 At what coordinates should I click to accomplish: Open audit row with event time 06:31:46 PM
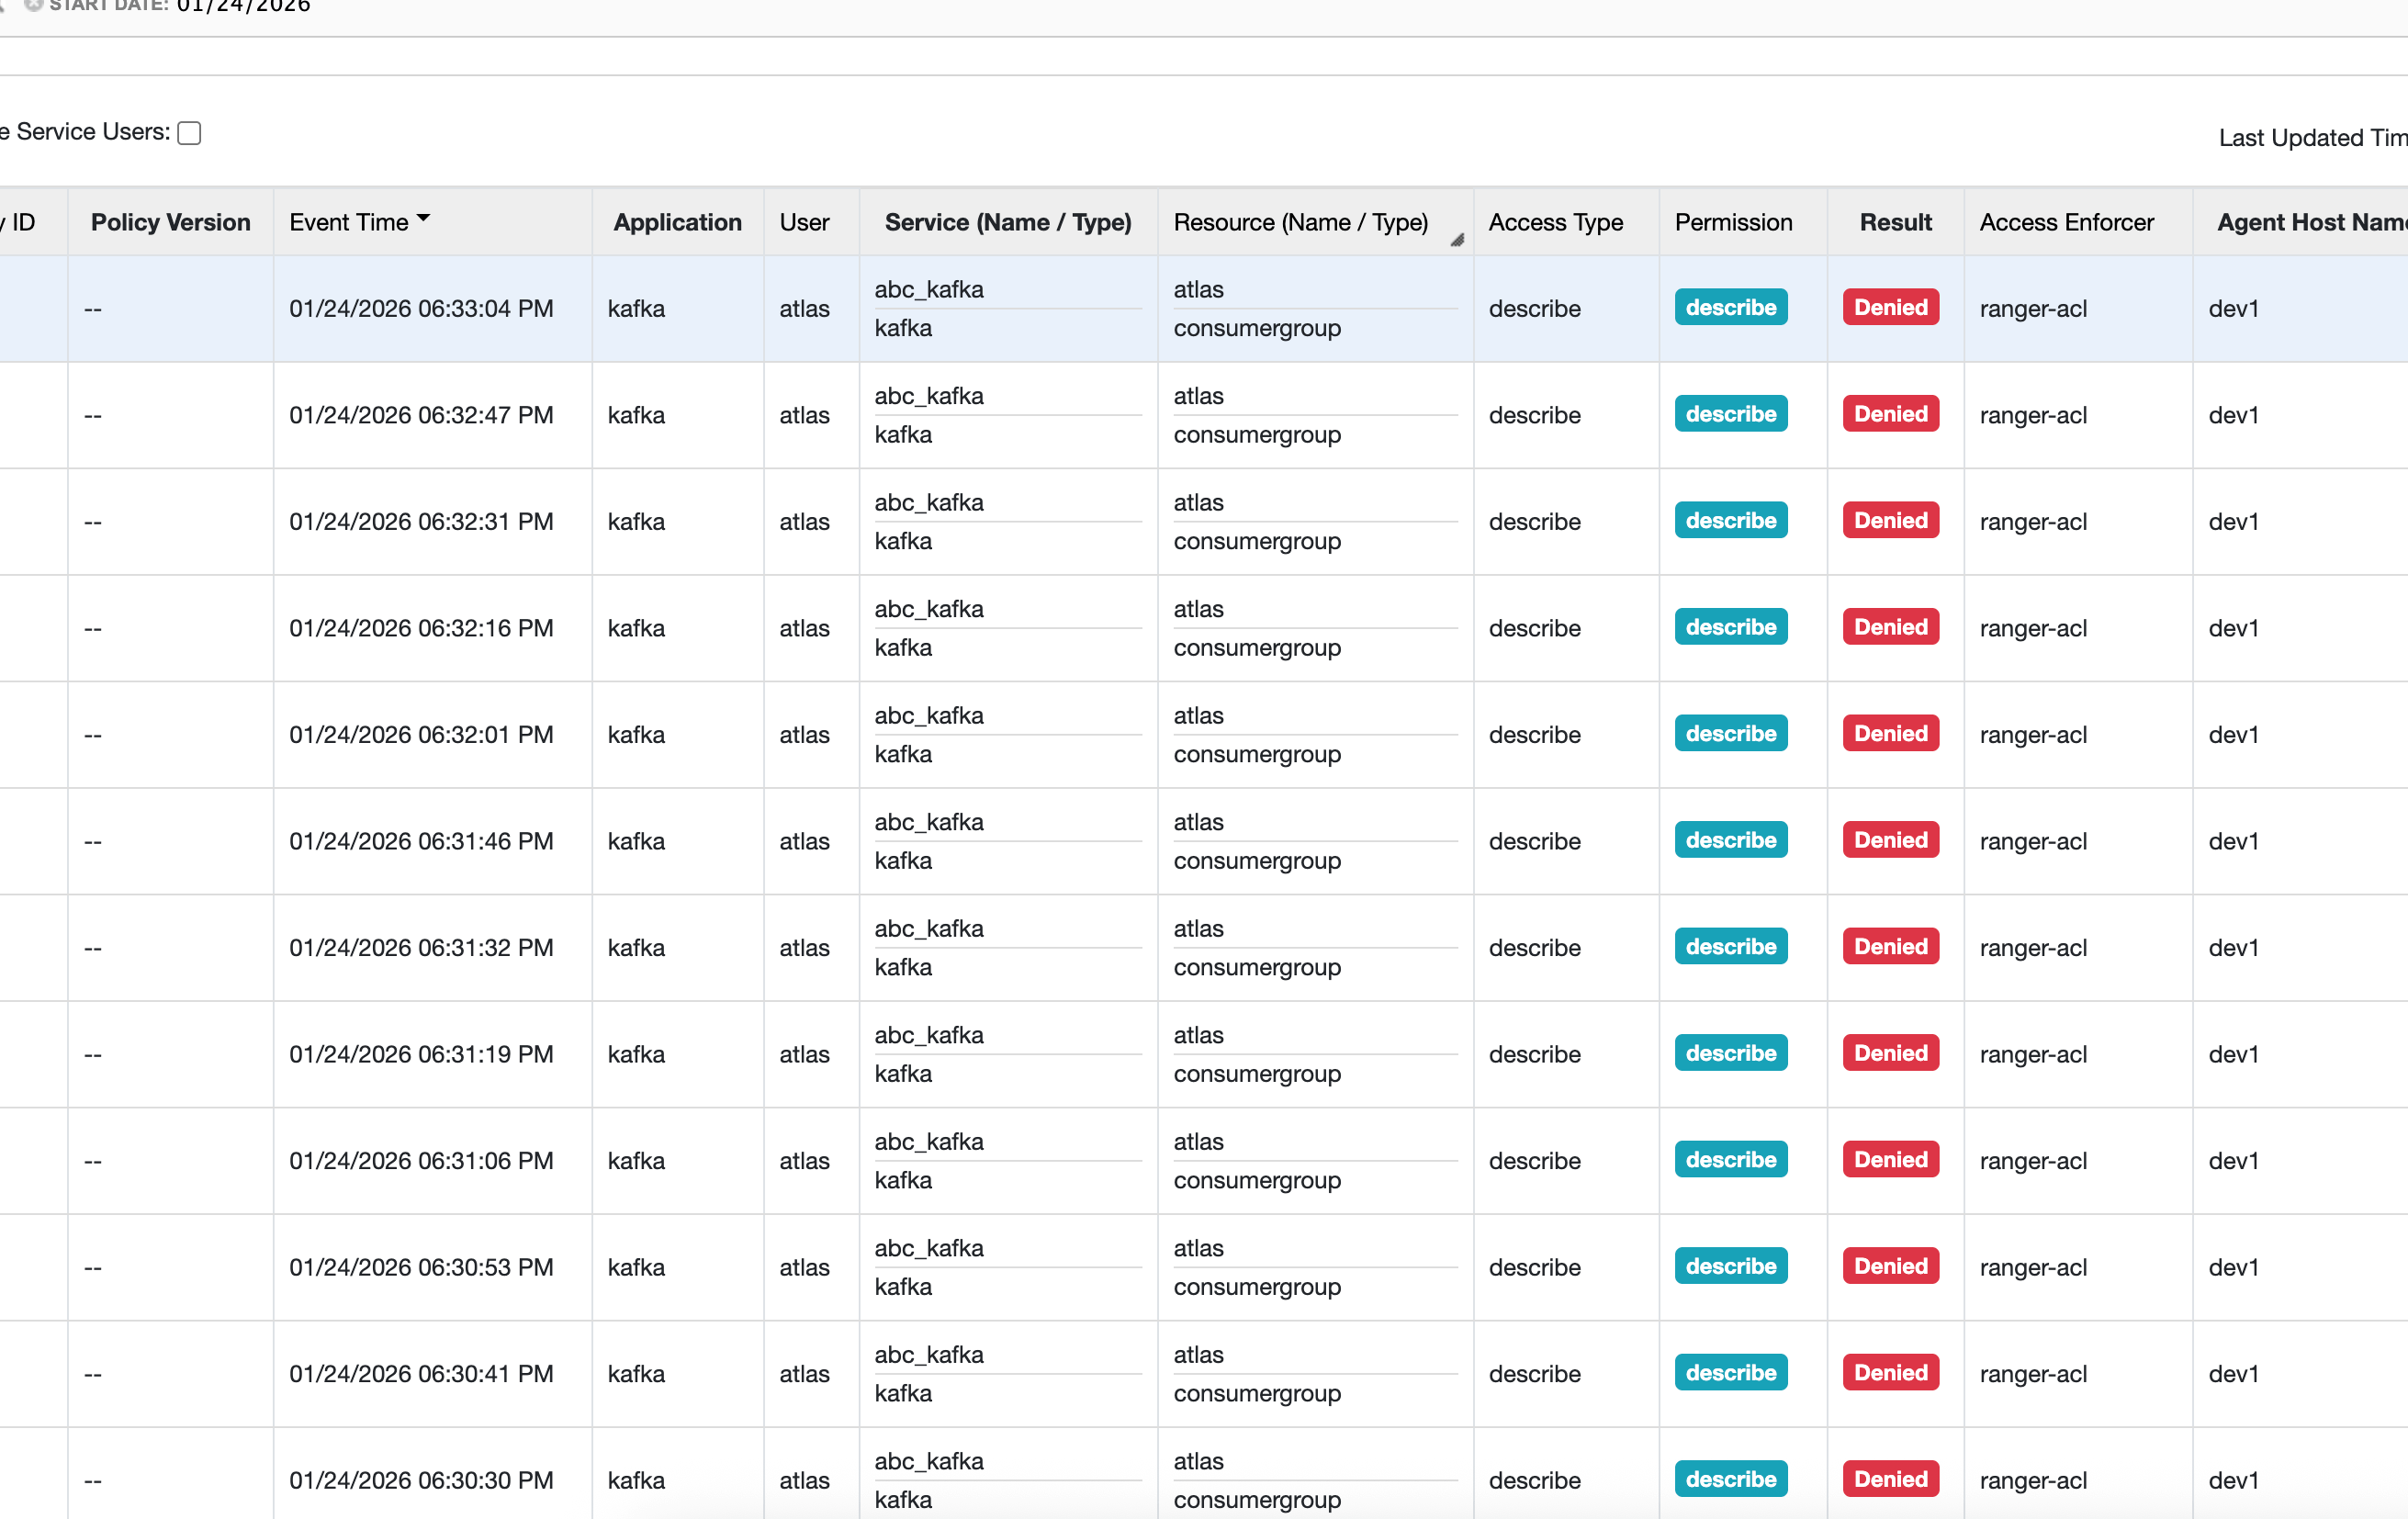[x=420, y=841]
